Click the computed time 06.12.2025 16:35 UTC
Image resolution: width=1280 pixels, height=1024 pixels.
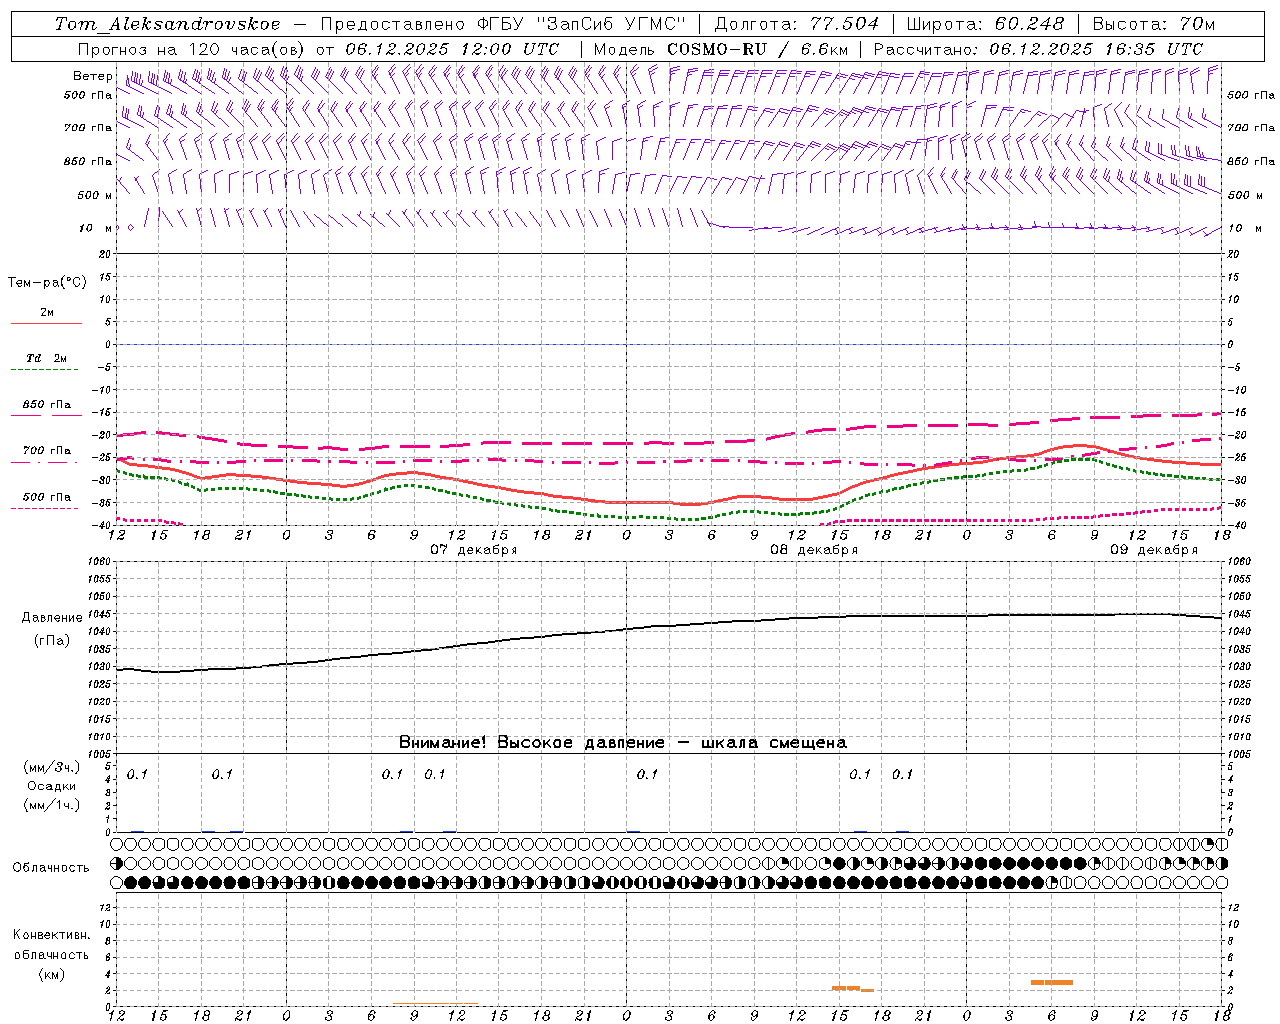coord(1096,49)
